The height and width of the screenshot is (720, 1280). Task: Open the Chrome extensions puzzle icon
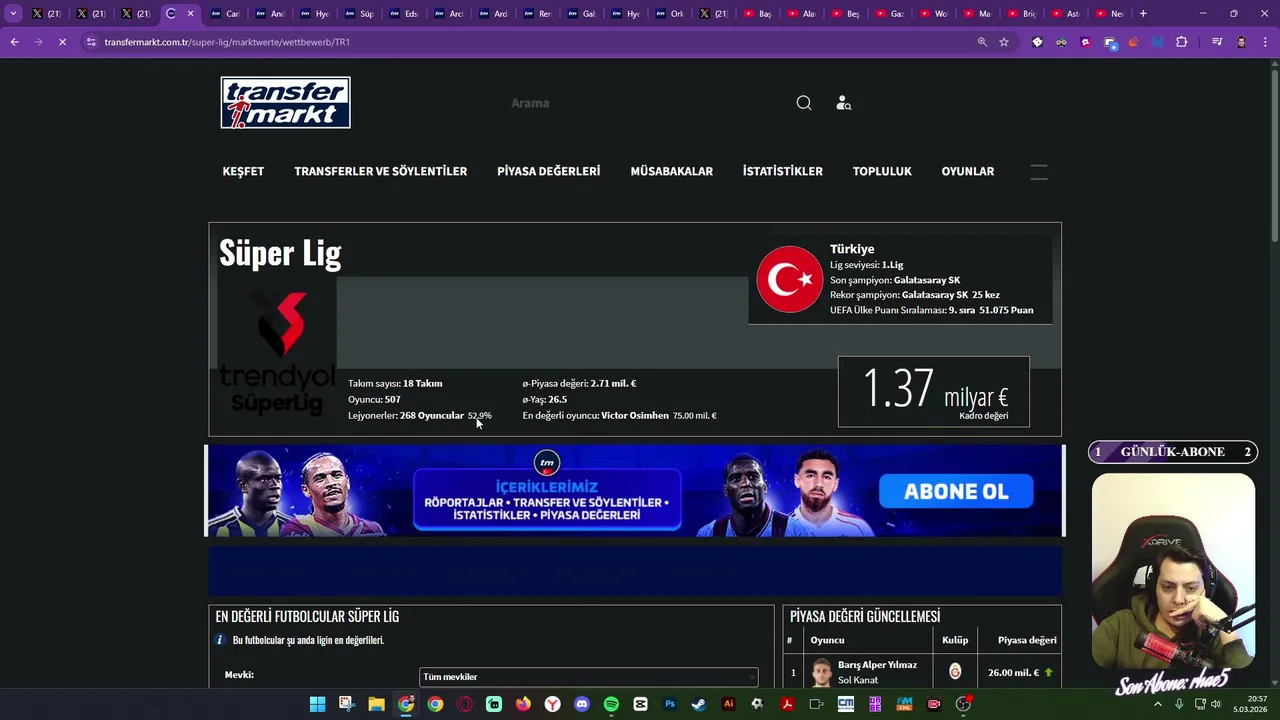(1182, 42)
